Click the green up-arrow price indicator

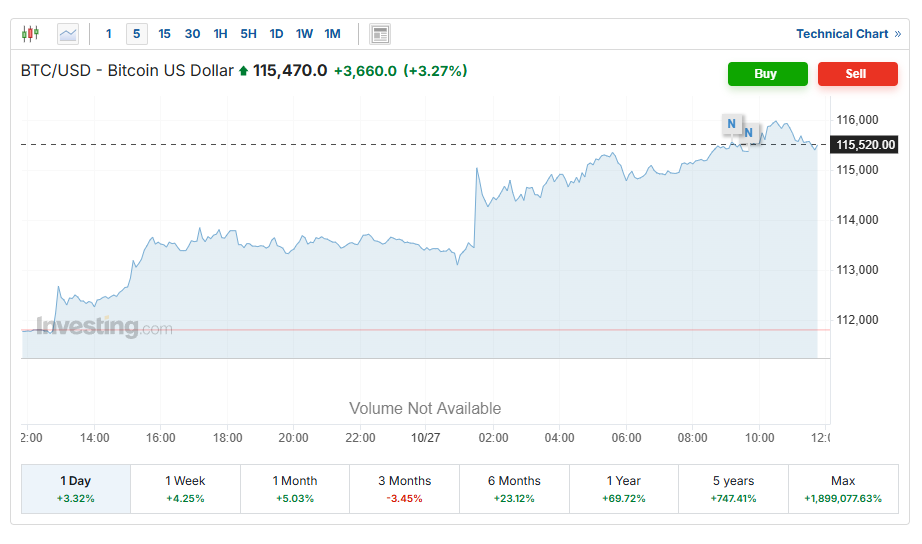(243, 71)
